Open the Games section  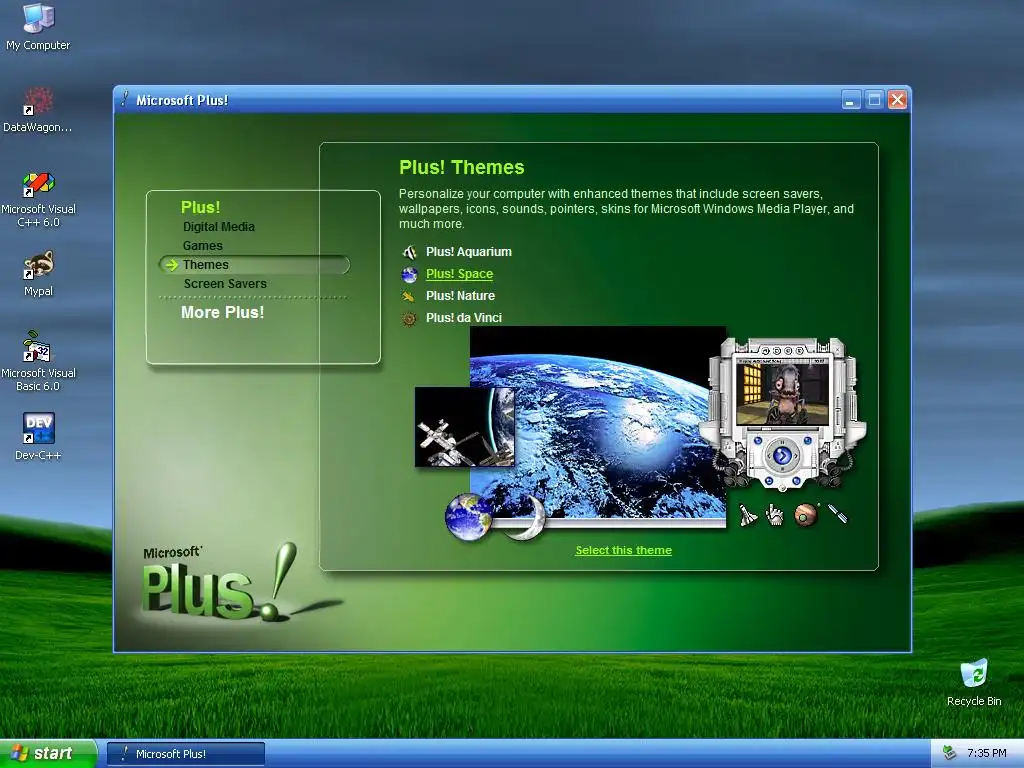202,246
